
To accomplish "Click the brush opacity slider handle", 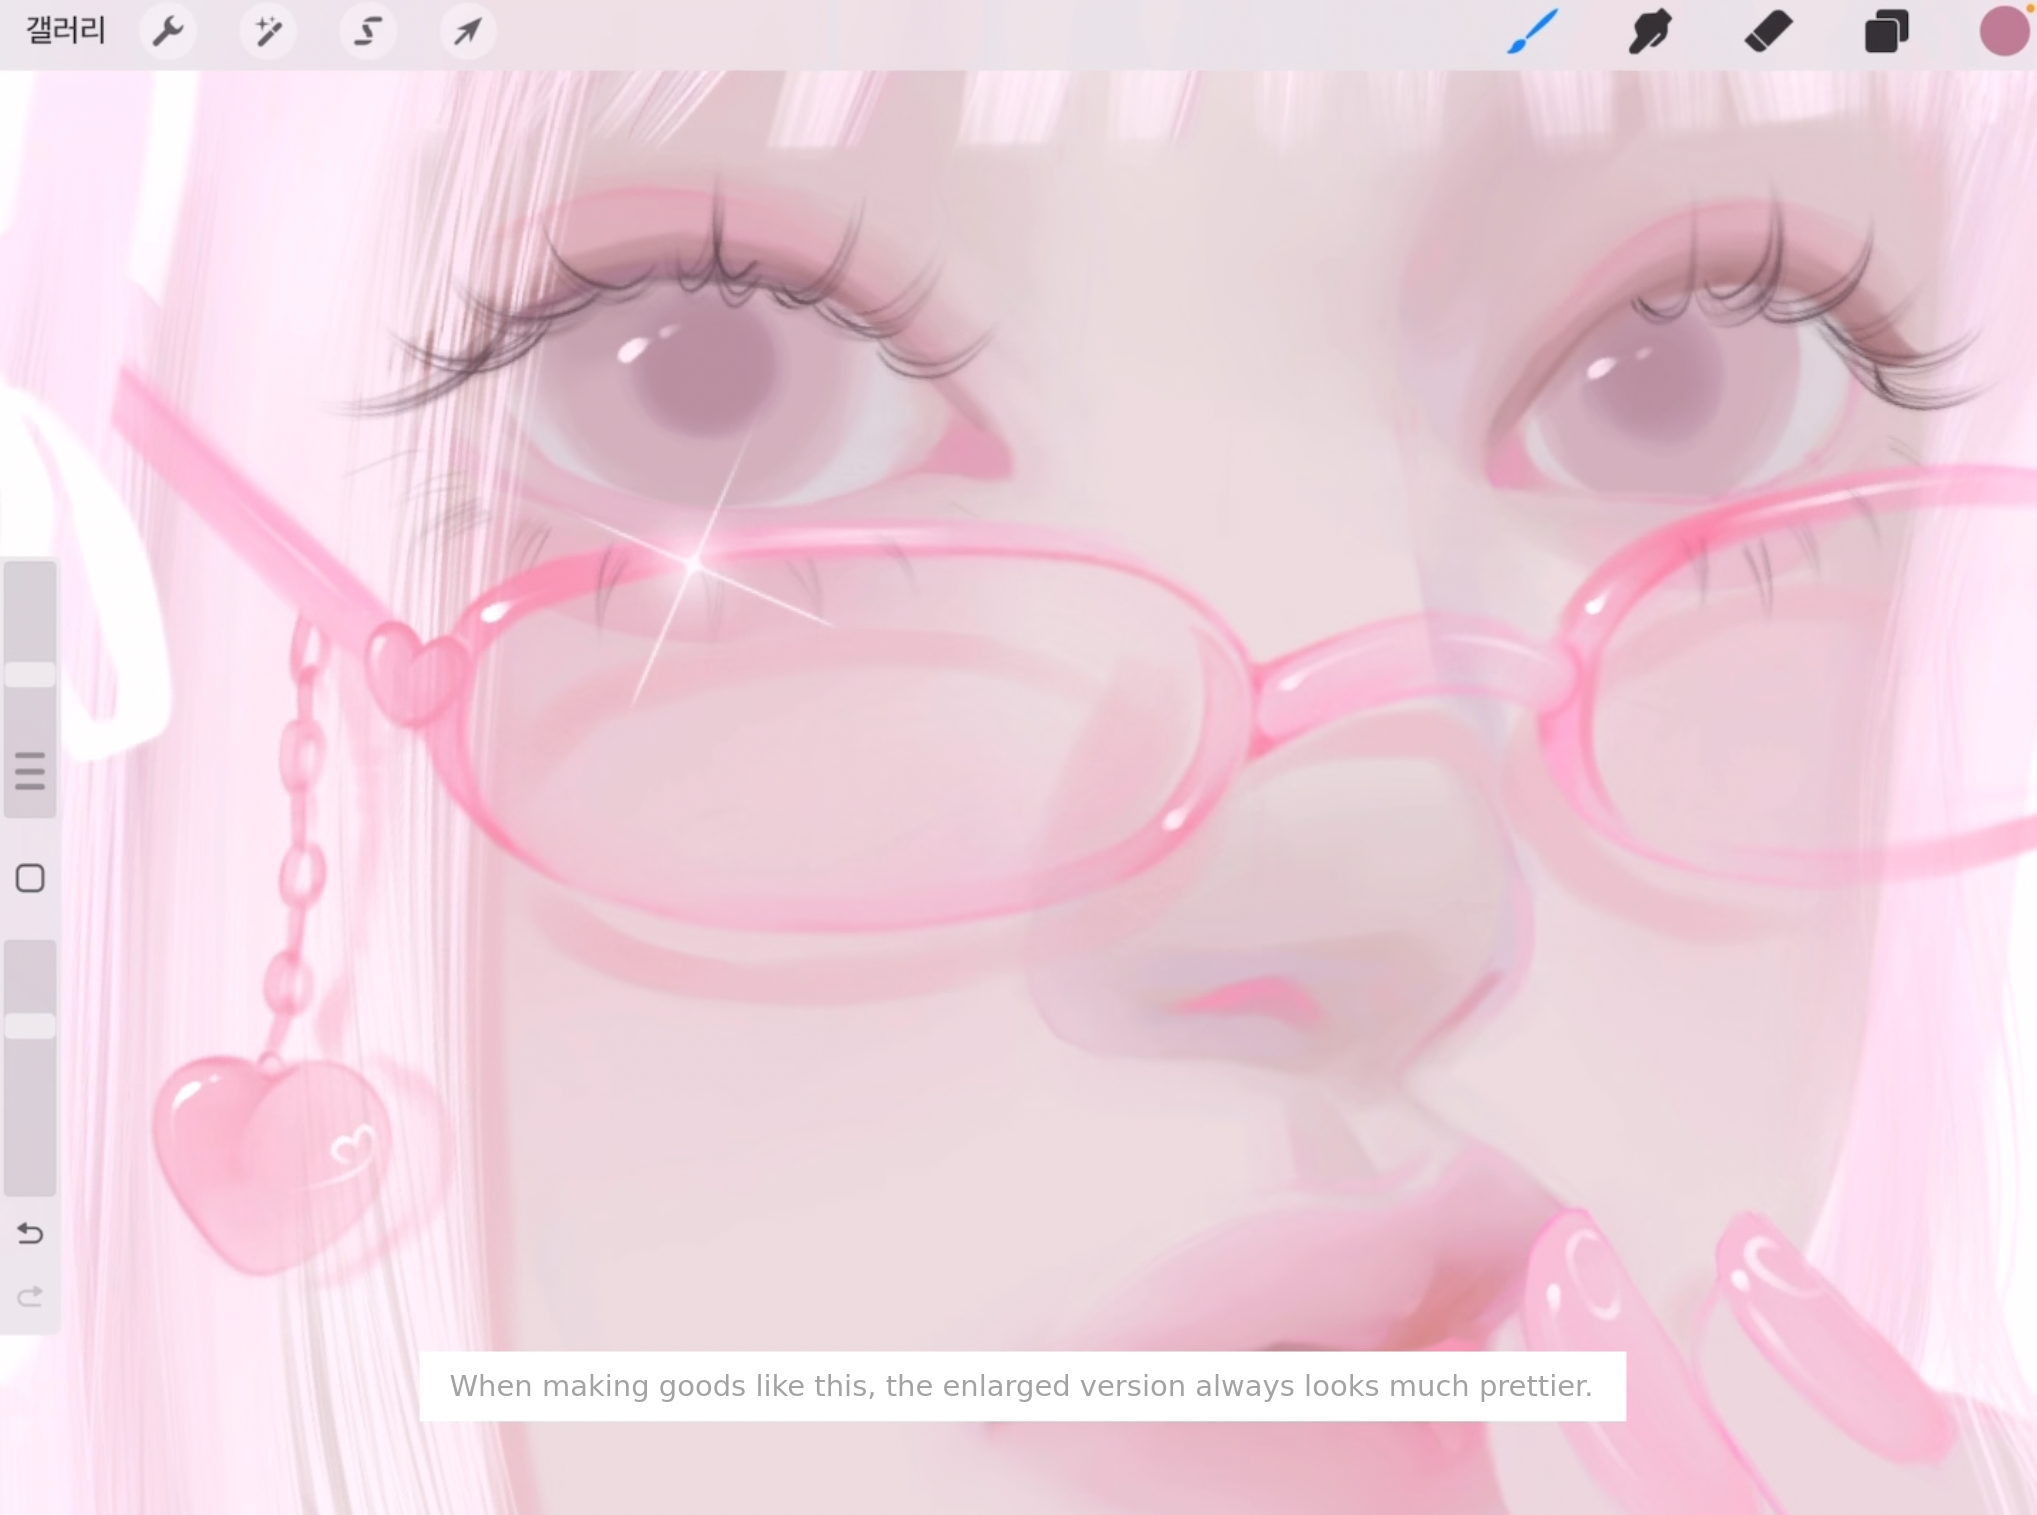I will click(30, 1025).
